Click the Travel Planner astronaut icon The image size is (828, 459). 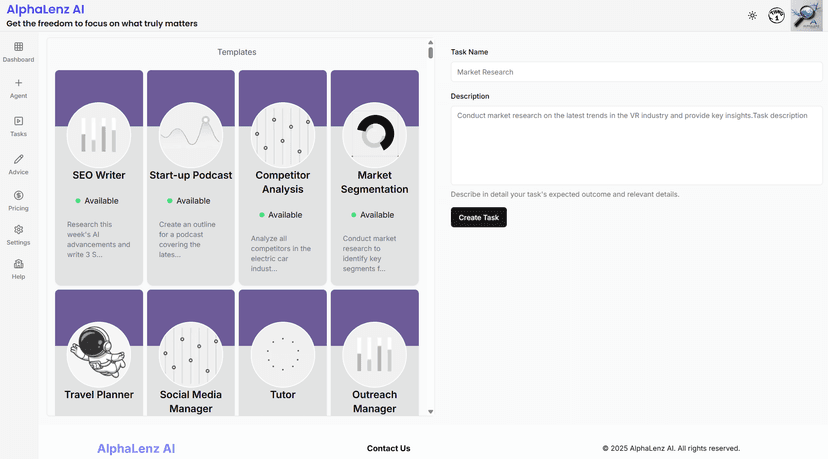pos(99,354)
